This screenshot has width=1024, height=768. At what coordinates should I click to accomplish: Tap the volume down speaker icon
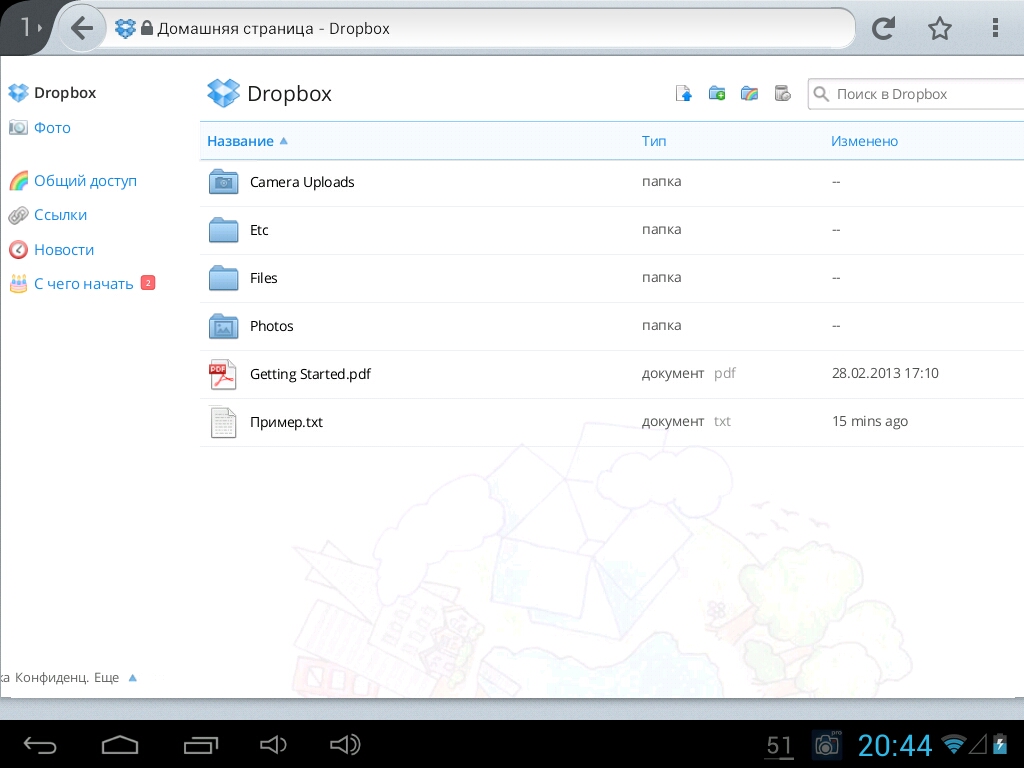[273, 744]
